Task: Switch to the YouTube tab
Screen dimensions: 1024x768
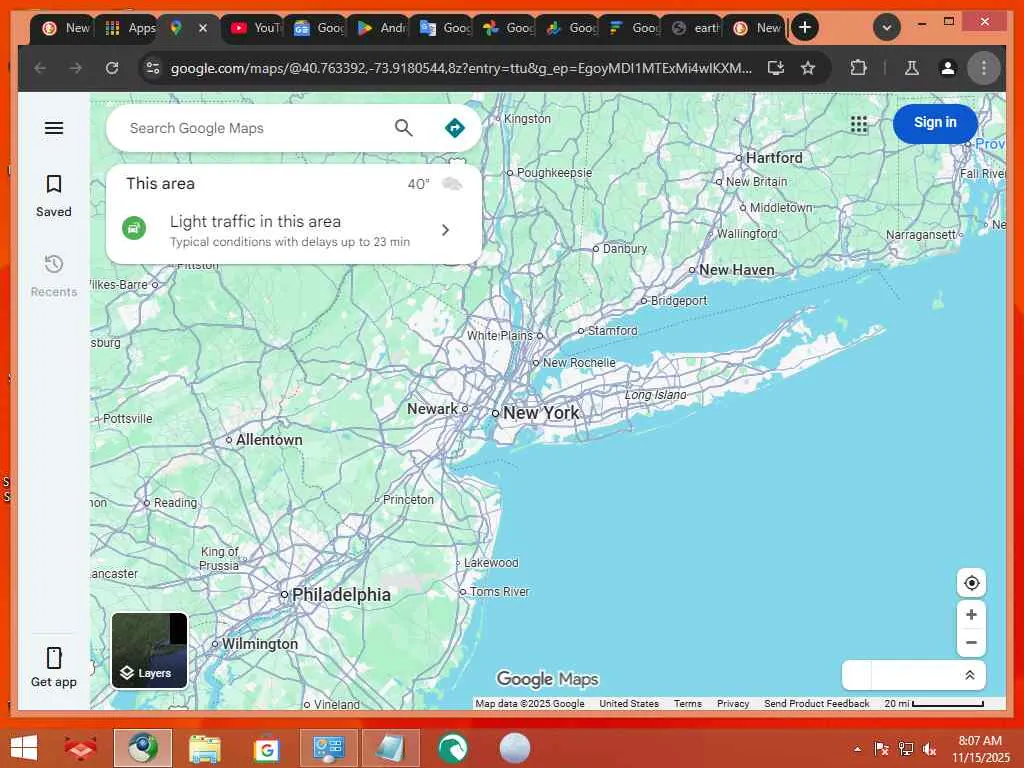Action: 256,28
